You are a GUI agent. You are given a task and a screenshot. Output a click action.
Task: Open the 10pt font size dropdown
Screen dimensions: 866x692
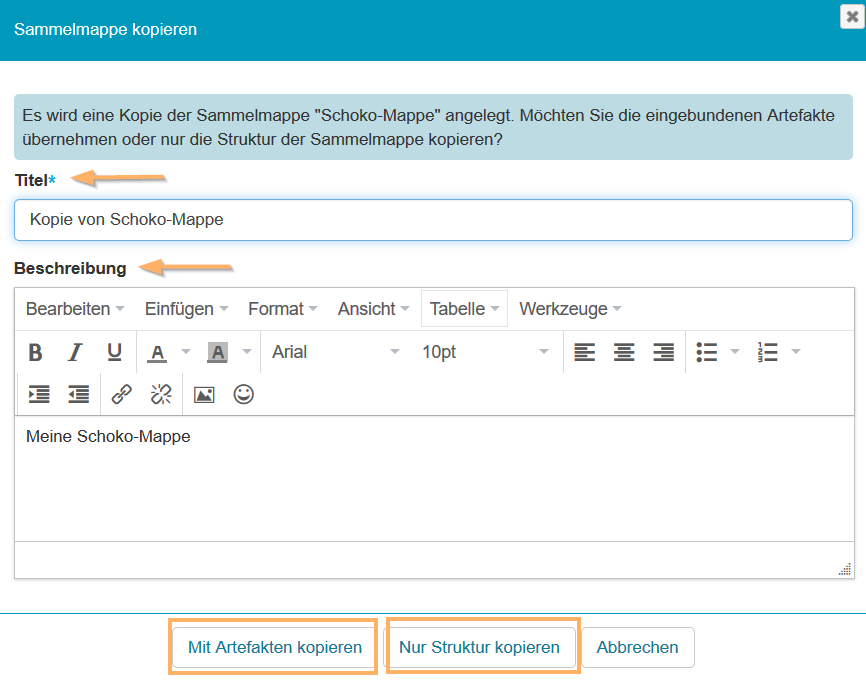[x=485, y=352]
